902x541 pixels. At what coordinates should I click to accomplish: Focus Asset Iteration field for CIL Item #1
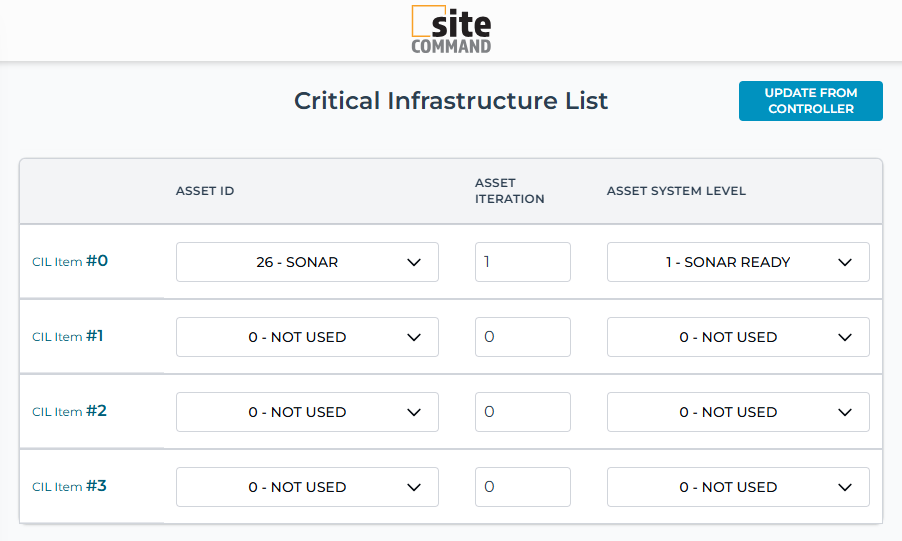(x=522, y=337)
